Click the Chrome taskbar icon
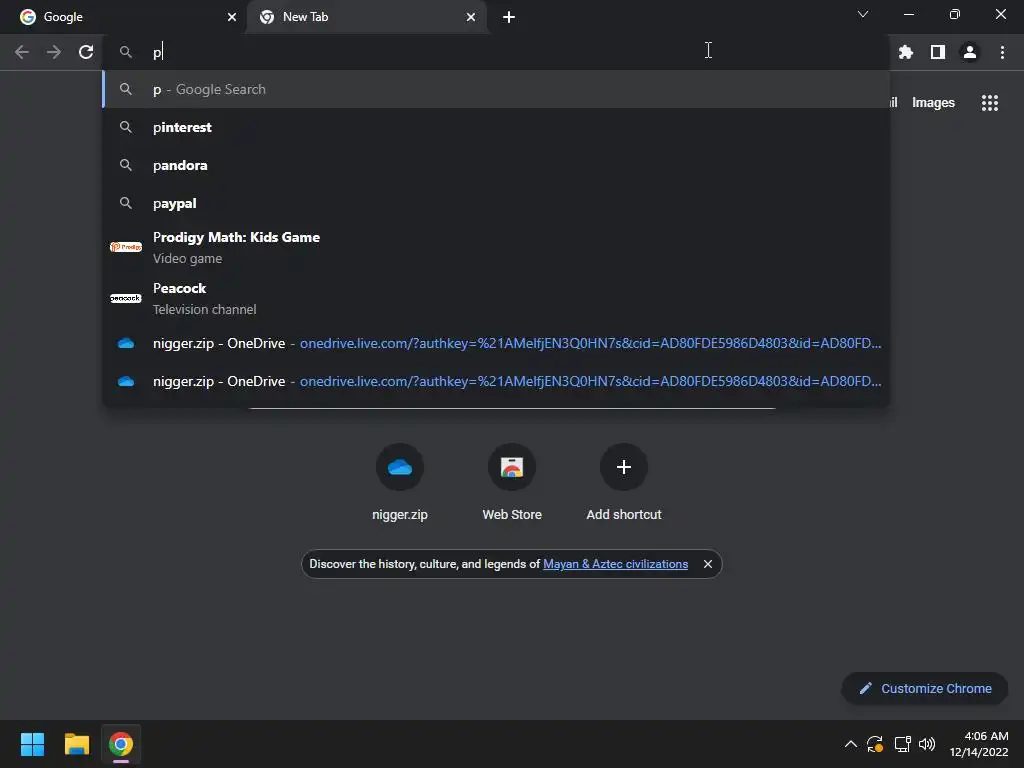 click(x=121, y=744)
